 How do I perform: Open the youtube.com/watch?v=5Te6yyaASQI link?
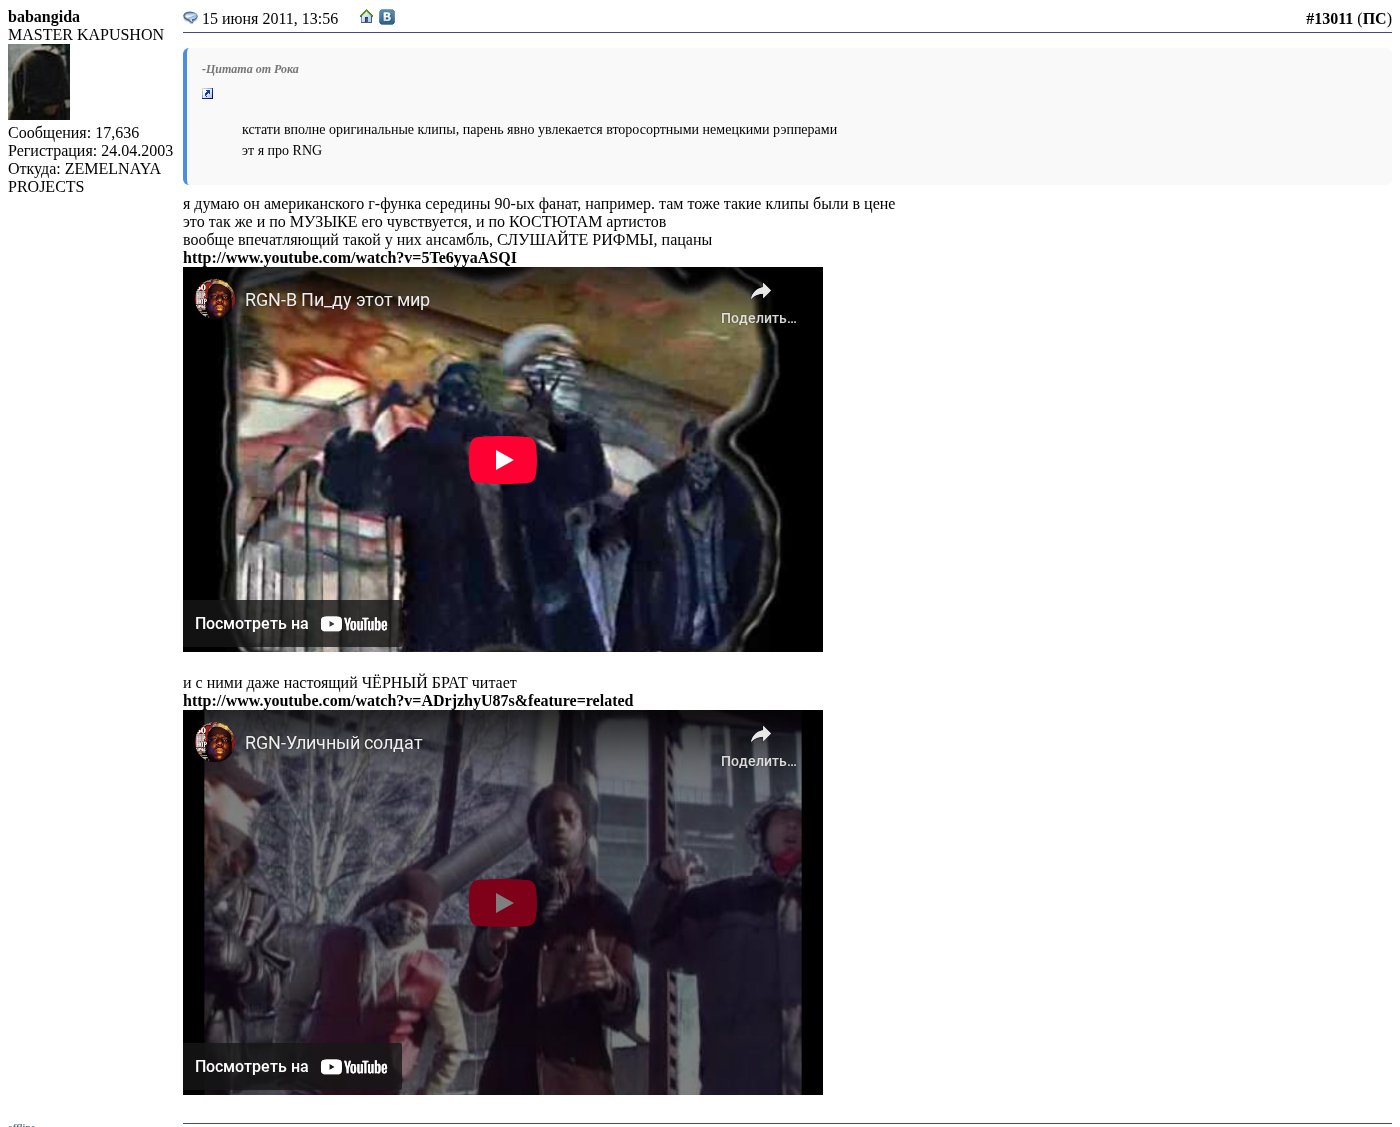[349, 258]
